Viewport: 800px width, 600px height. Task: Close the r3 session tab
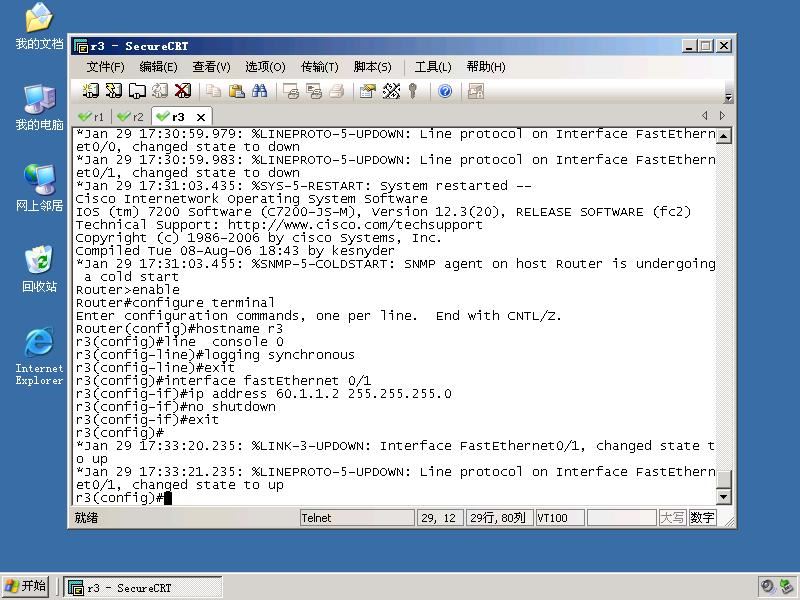(201, 117)
